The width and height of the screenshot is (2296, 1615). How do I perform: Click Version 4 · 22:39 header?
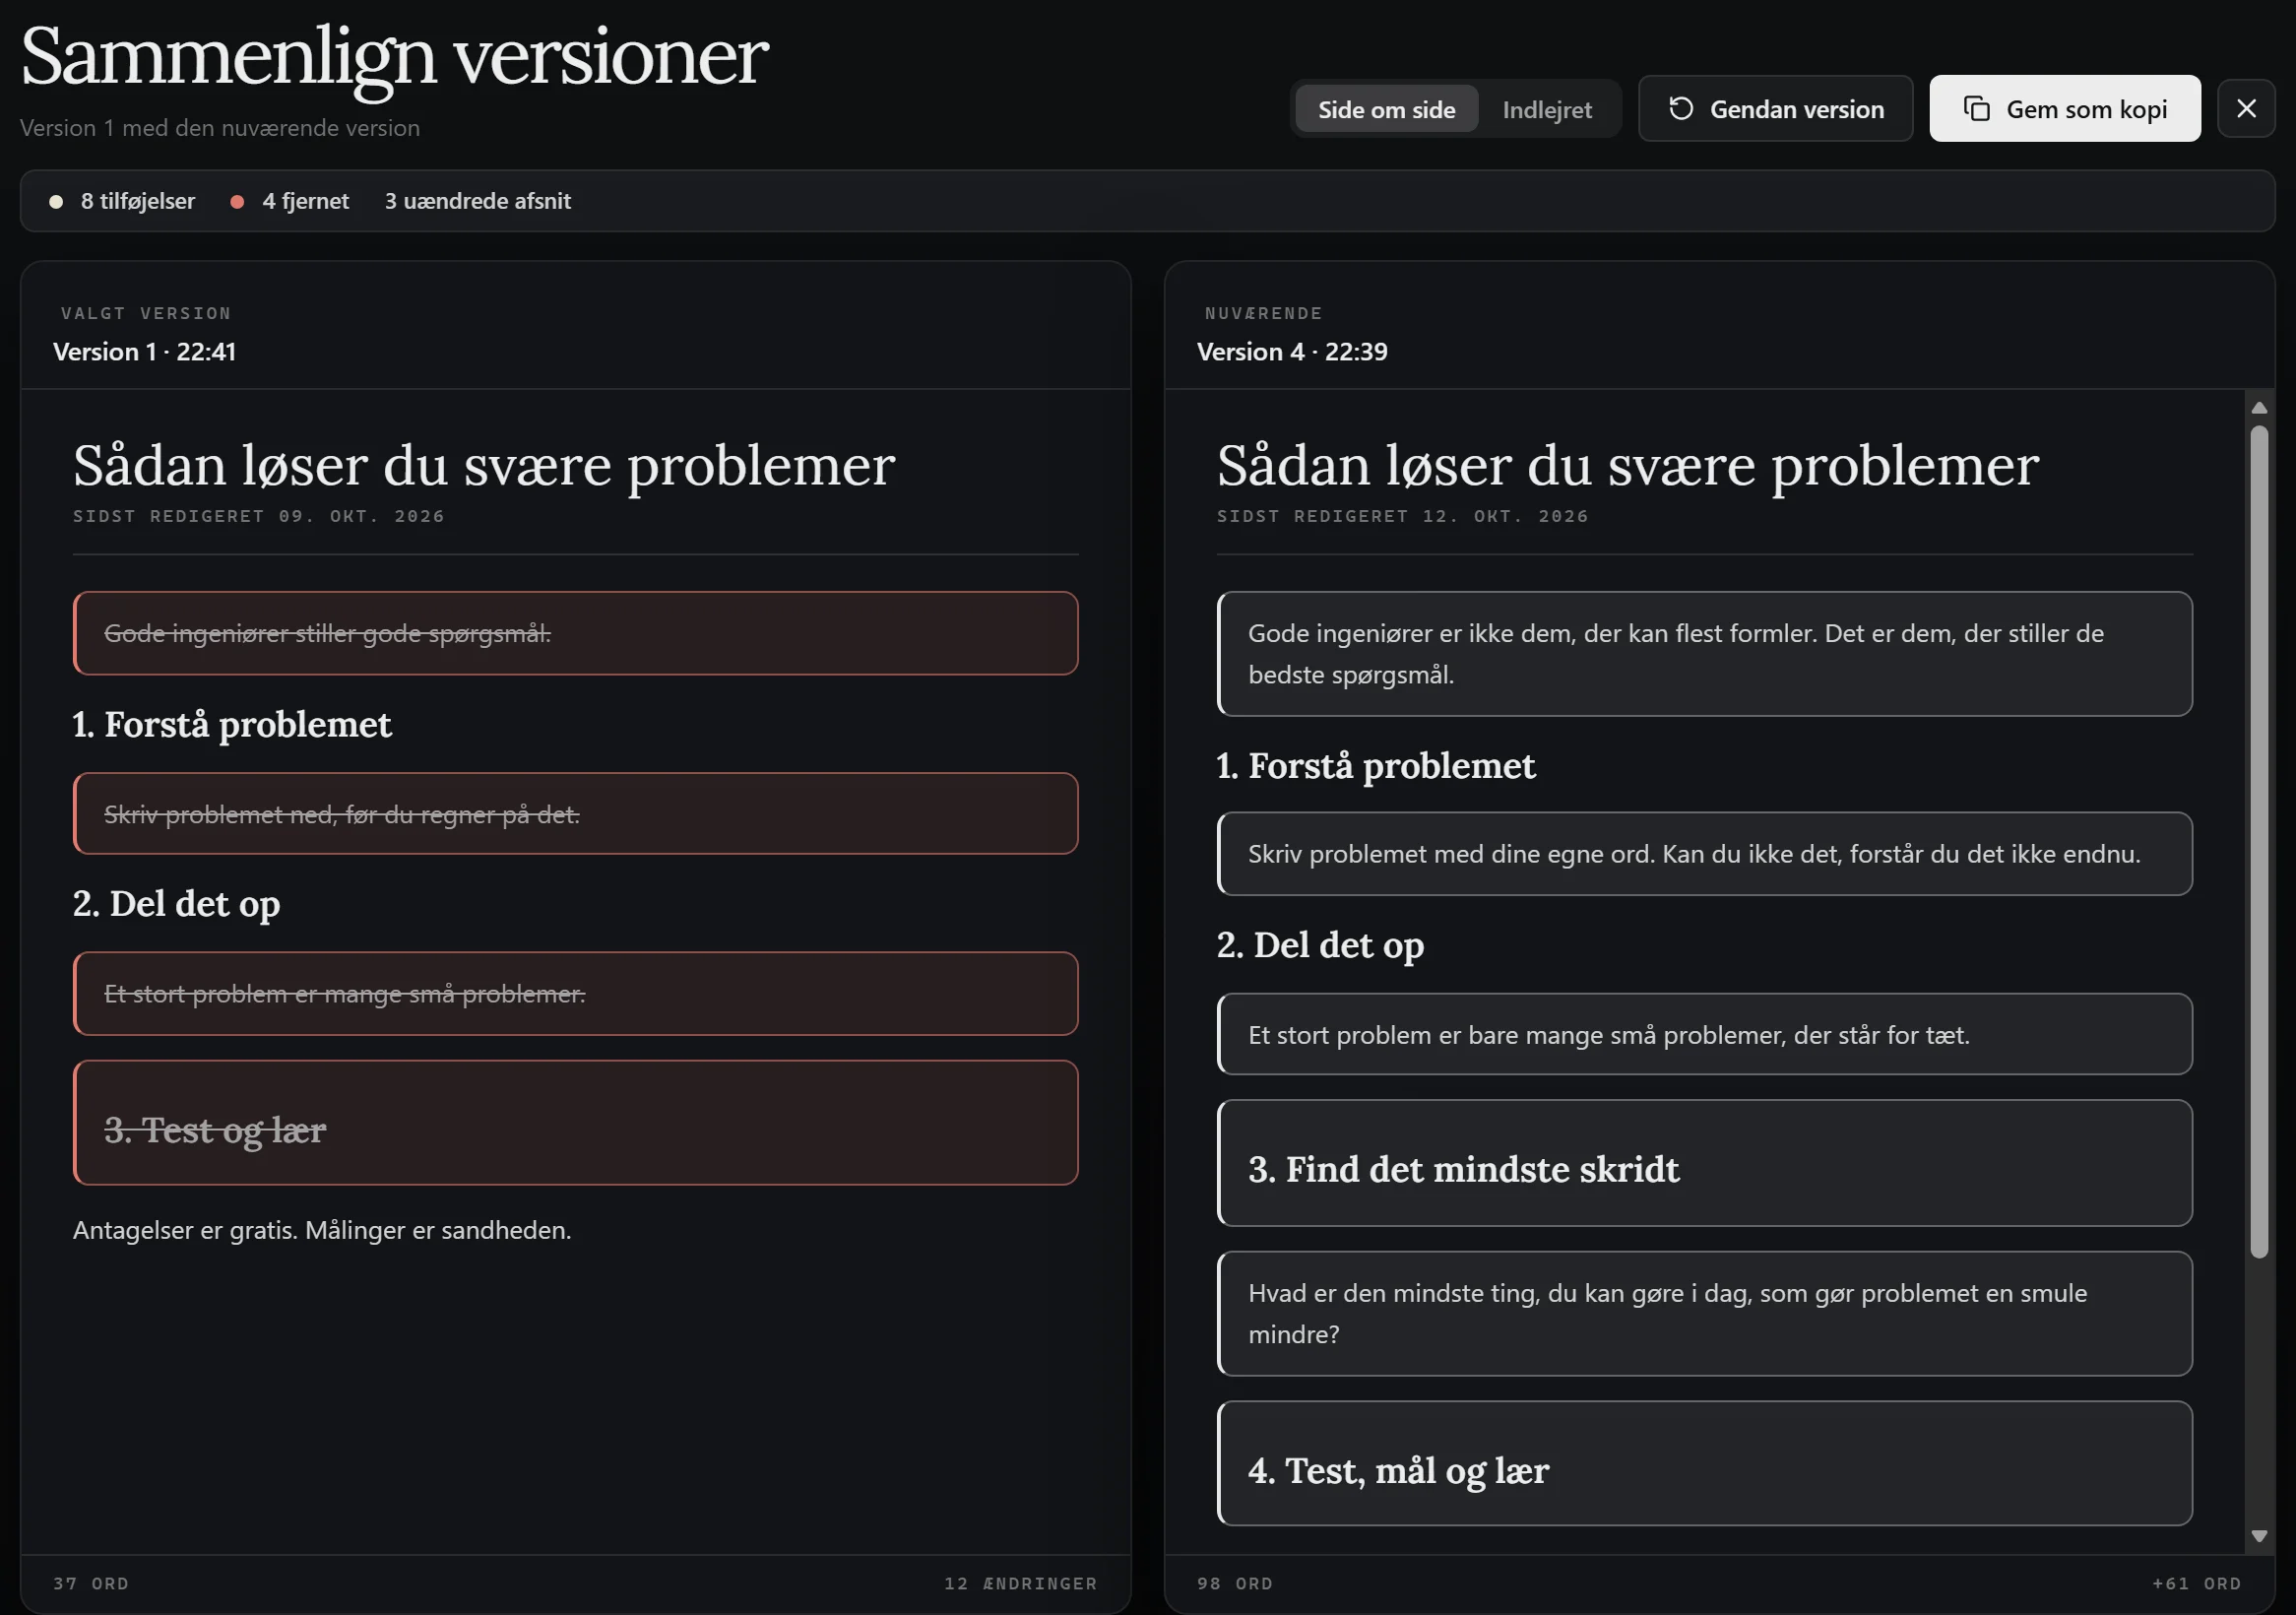(x=1292, y=351)
